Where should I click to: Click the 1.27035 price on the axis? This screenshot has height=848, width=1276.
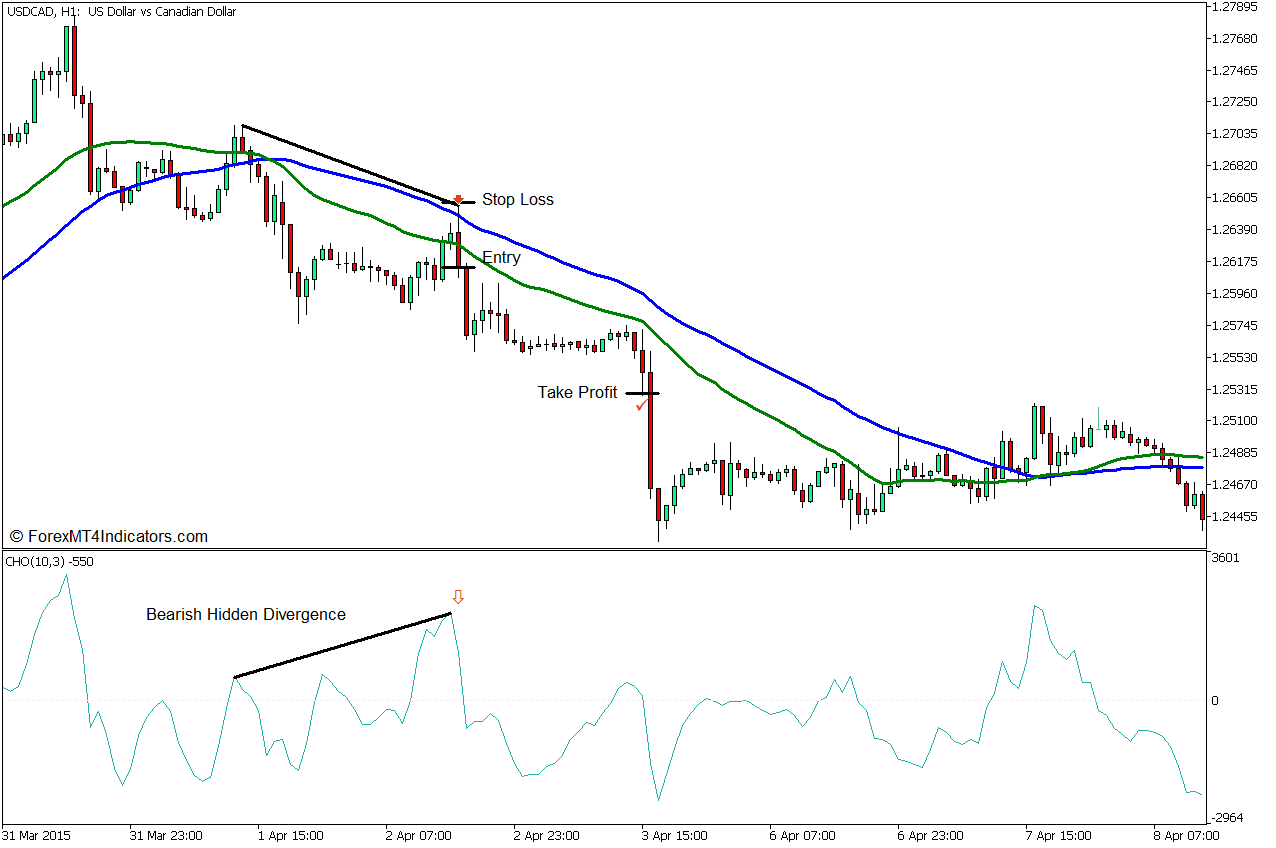point(1233,133)
